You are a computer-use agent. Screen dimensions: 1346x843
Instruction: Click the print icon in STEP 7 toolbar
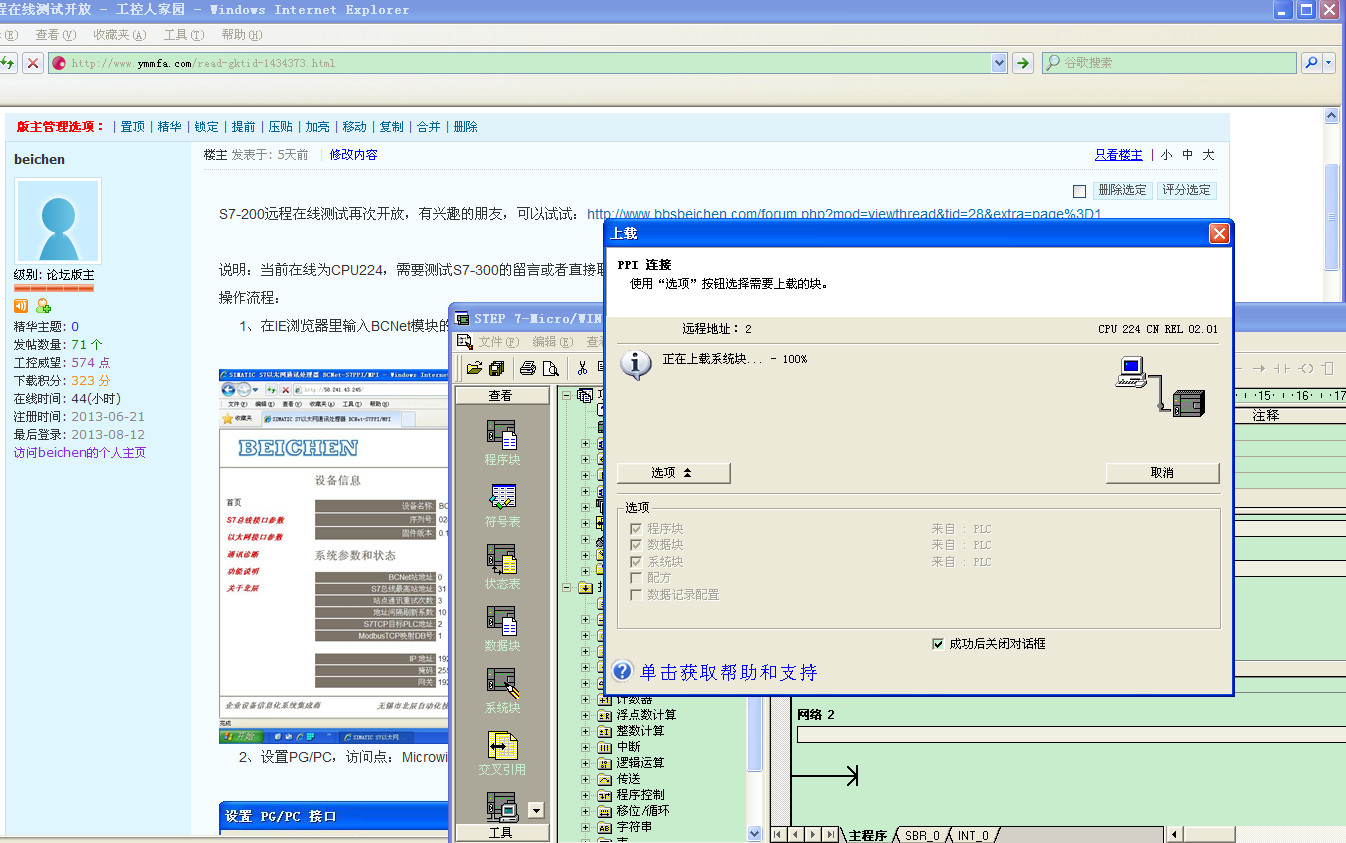click(527, 368)
